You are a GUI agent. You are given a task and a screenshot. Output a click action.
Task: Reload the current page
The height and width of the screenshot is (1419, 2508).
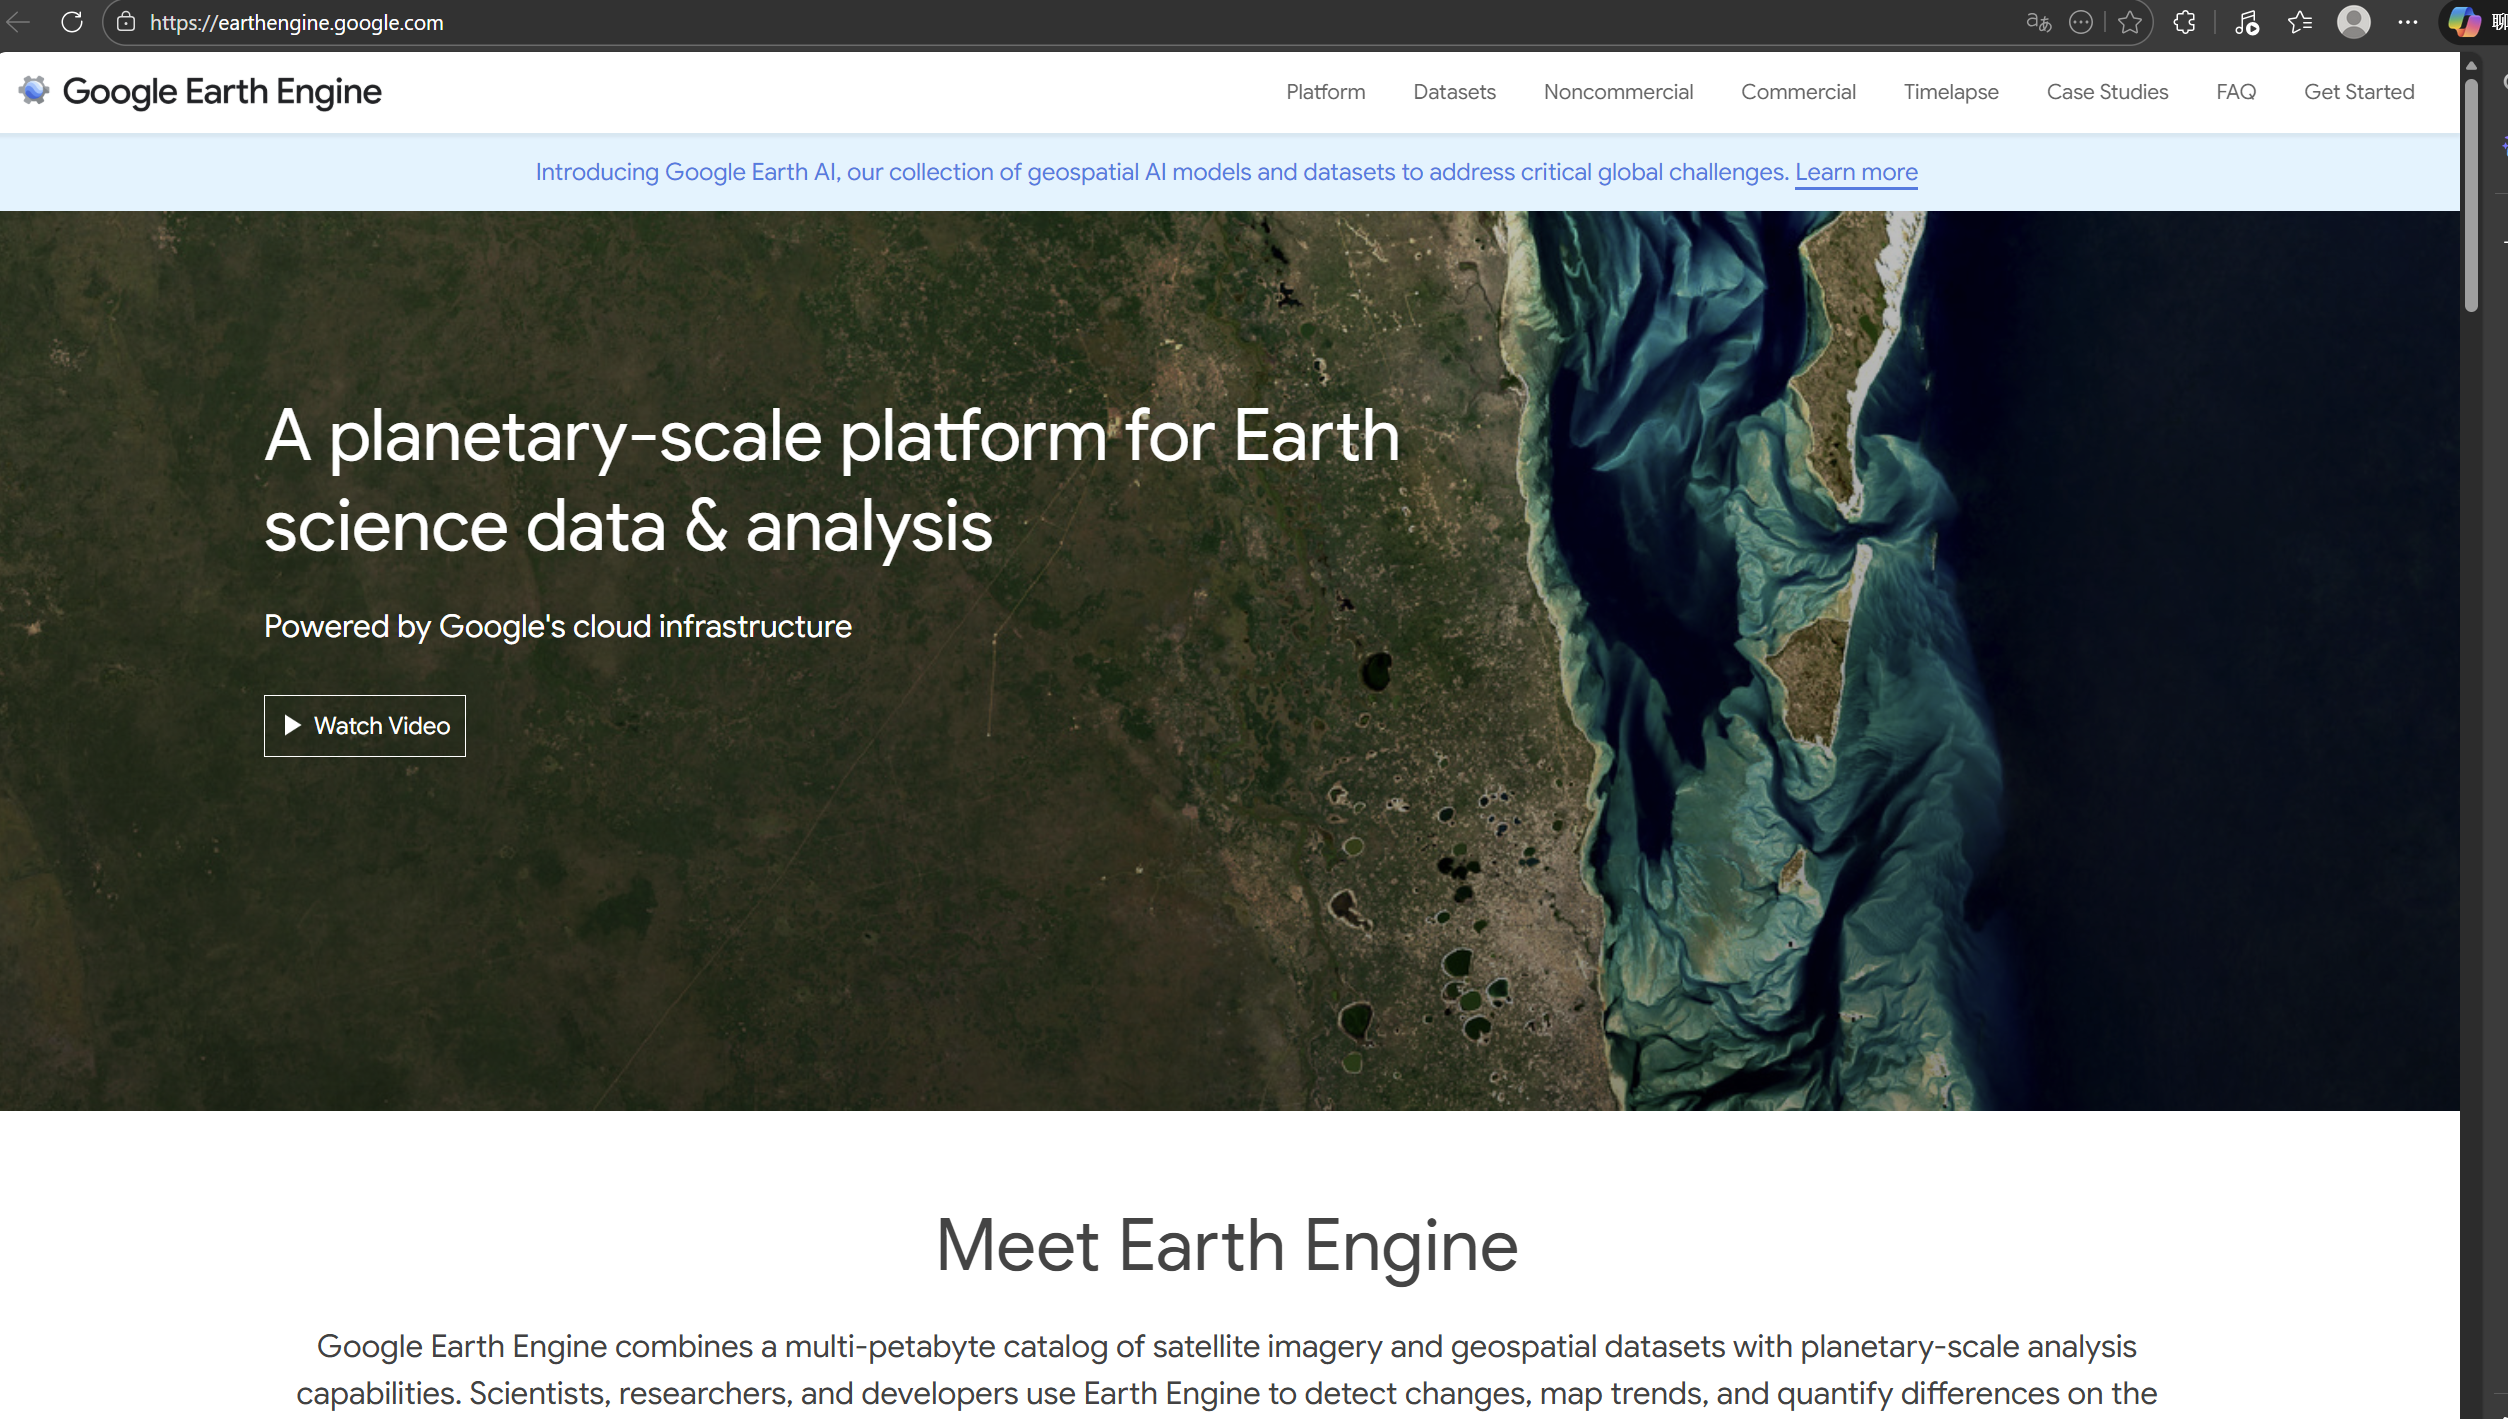(x=71, y=22)
